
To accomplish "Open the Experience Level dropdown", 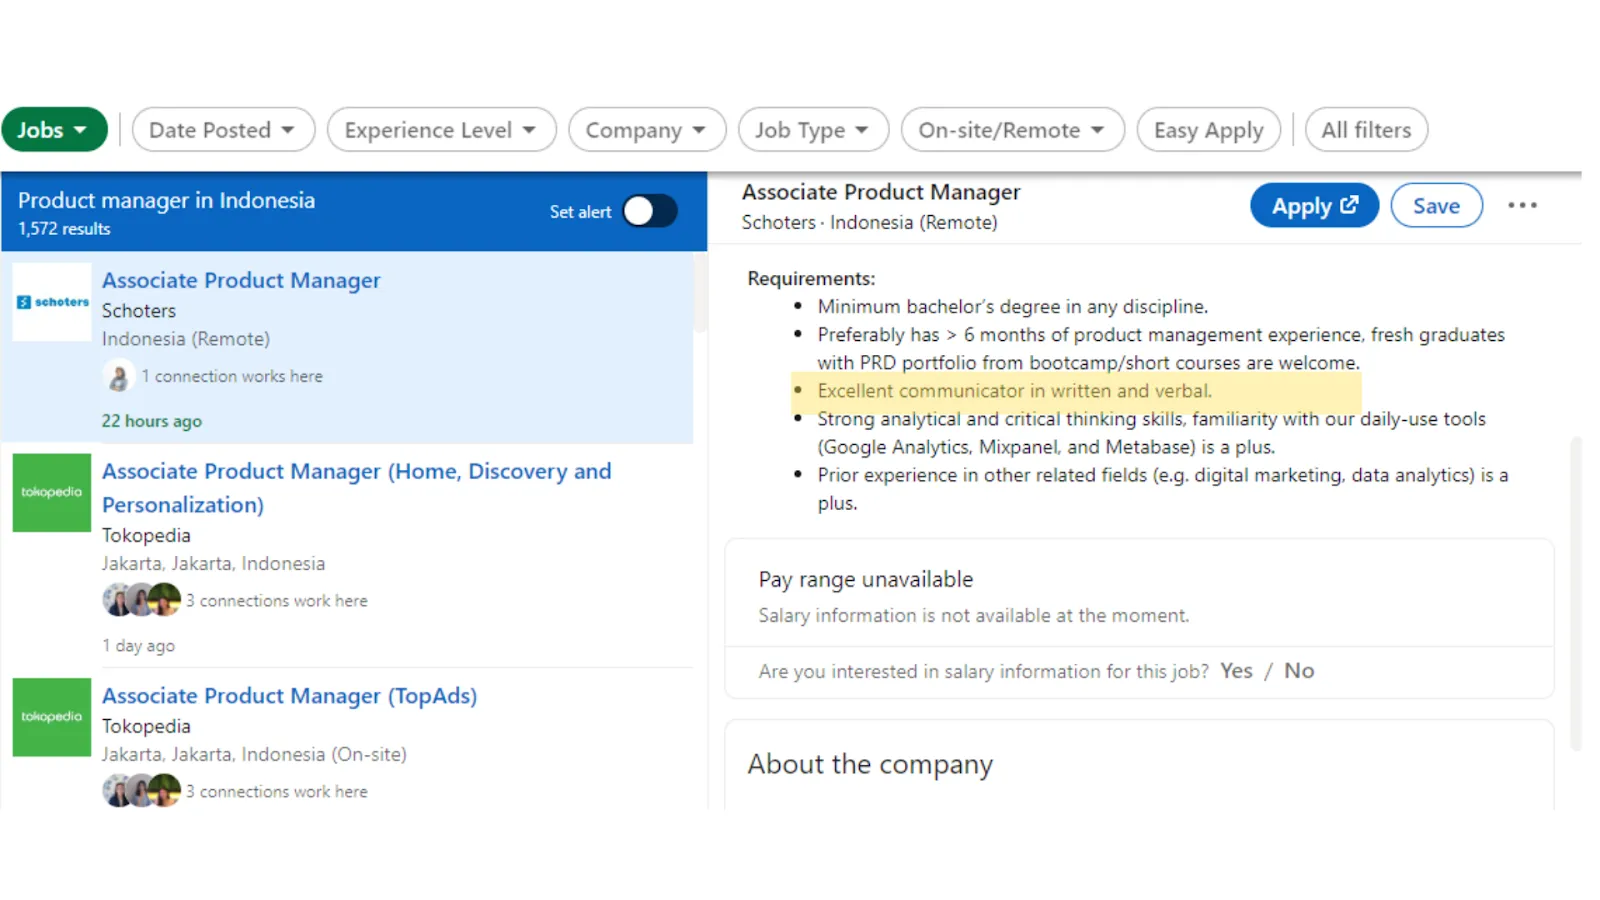I will tap(440, 130).
